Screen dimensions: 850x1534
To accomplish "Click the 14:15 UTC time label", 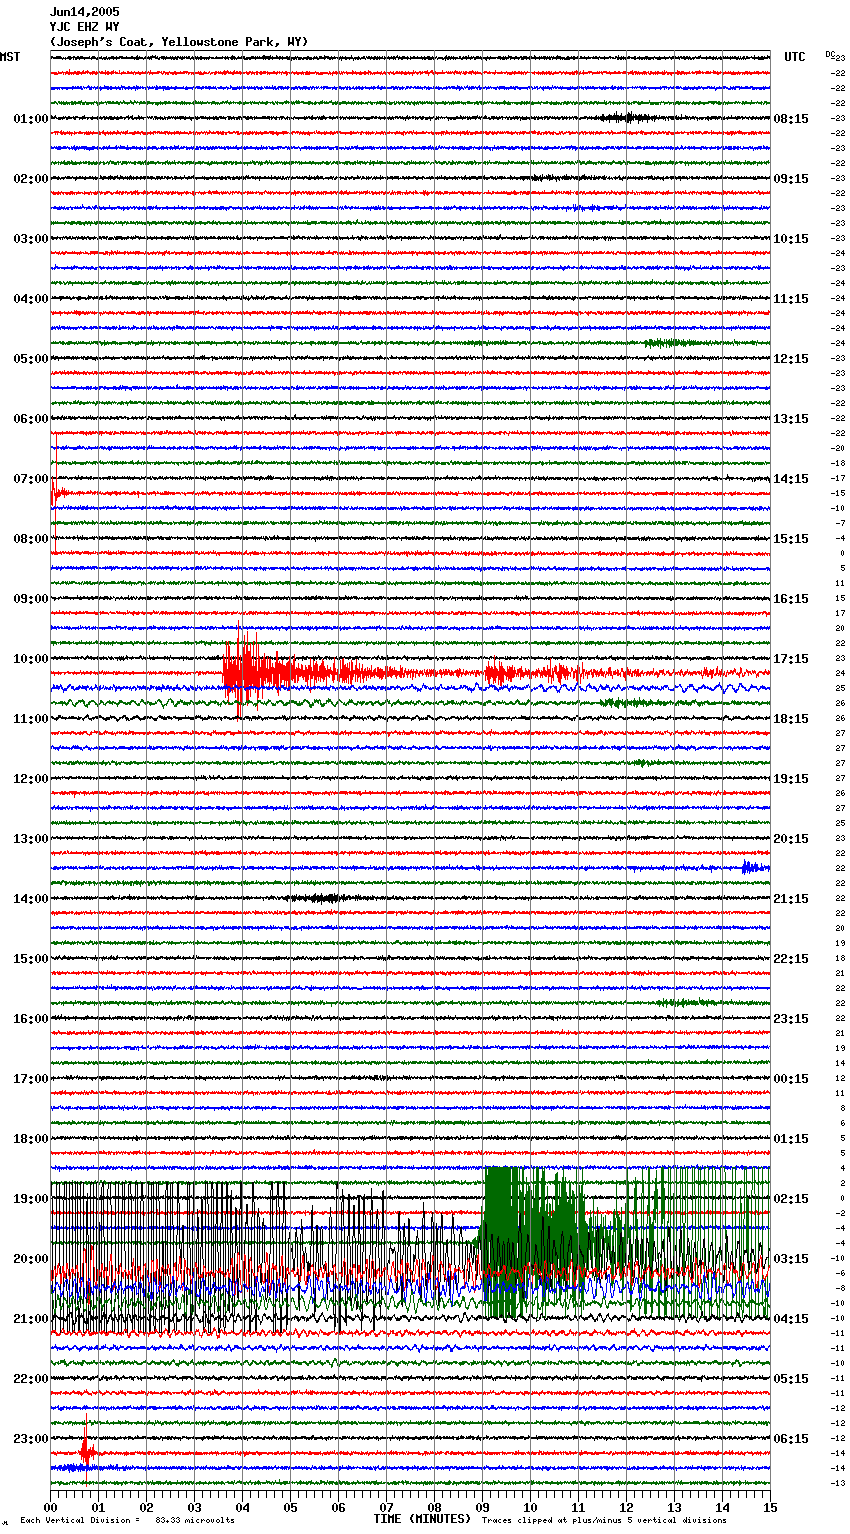I will 791,479.
